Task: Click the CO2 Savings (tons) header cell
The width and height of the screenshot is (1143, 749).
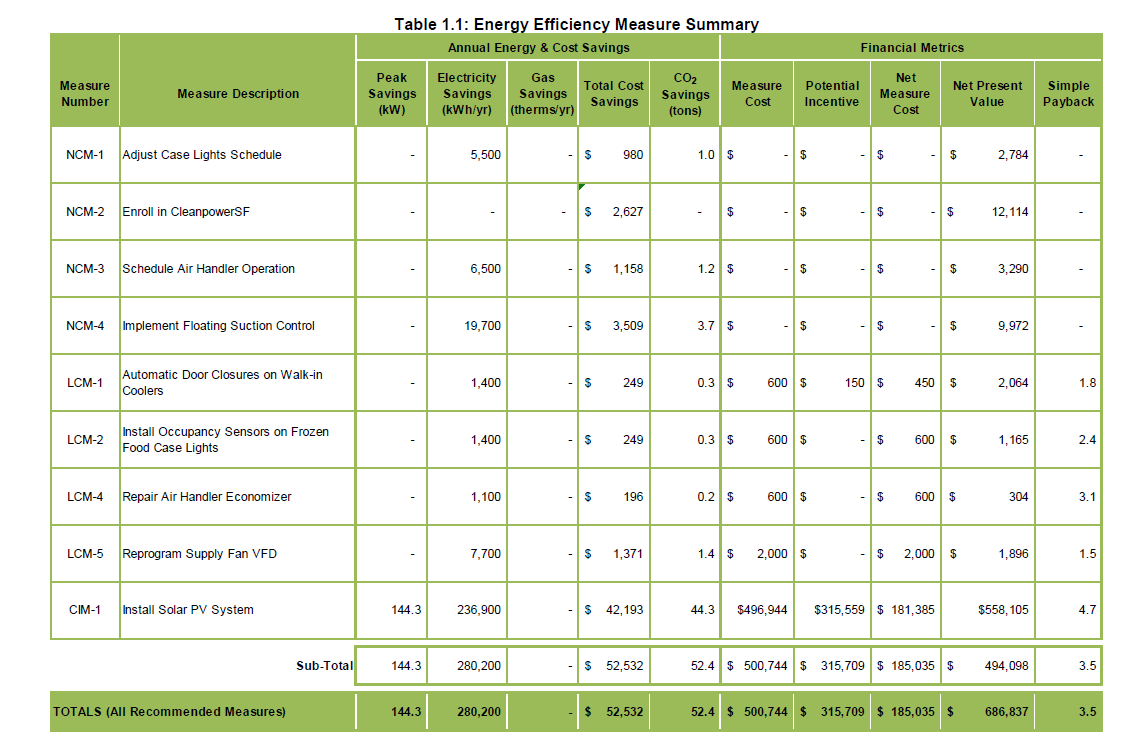Action: point(684,92)
